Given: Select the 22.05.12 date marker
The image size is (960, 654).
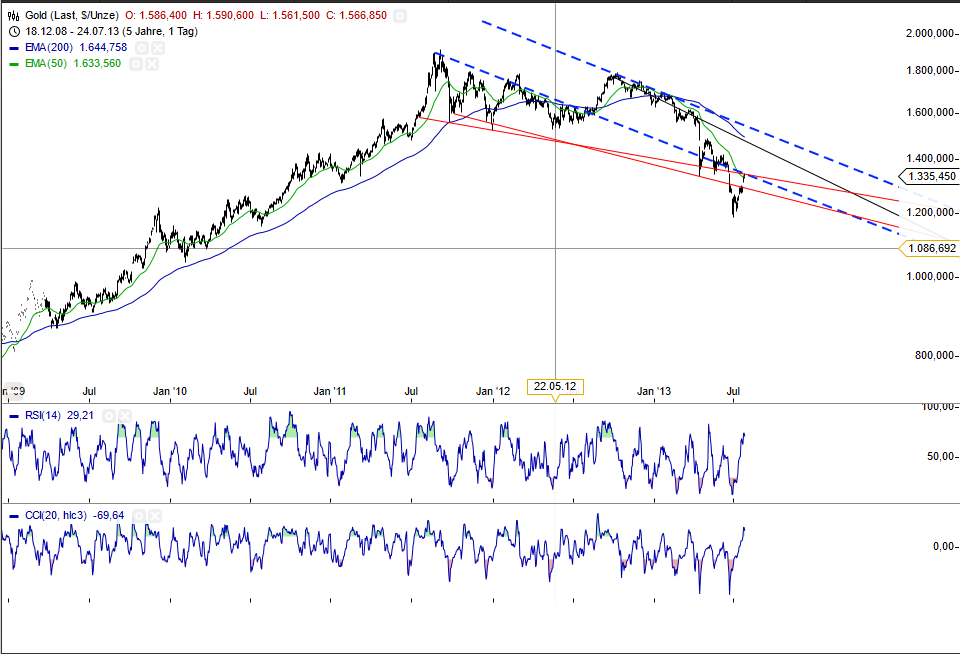Looking at the screenshot, I should click(555, 386).
